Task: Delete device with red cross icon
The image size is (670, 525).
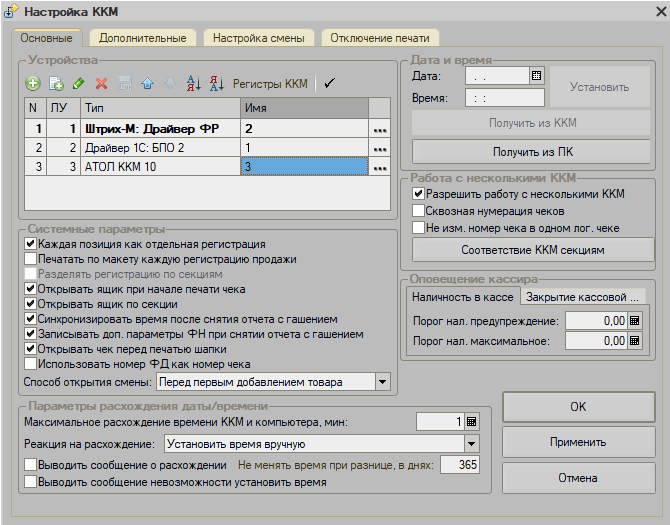Action: pyautogui.click(x=101, y=84)
